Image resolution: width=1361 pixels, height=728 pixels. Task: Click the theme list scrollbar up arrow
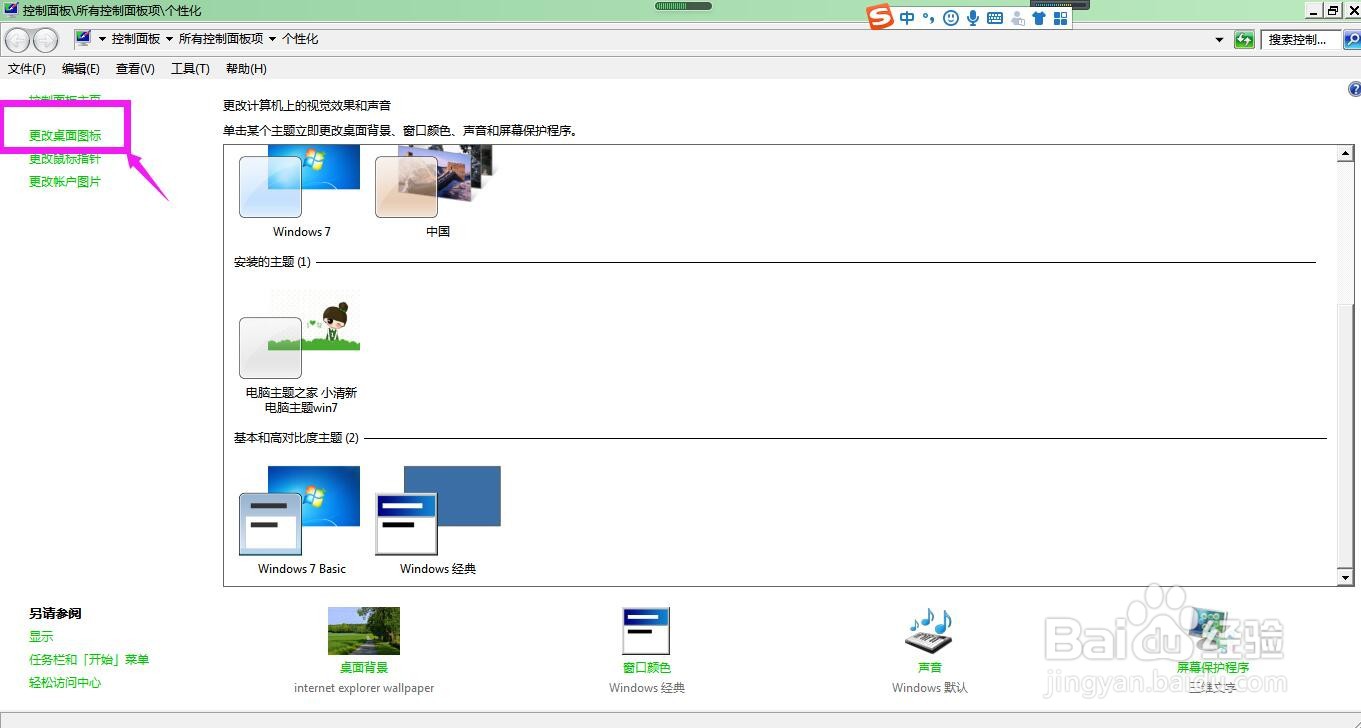pos(1346,154)
